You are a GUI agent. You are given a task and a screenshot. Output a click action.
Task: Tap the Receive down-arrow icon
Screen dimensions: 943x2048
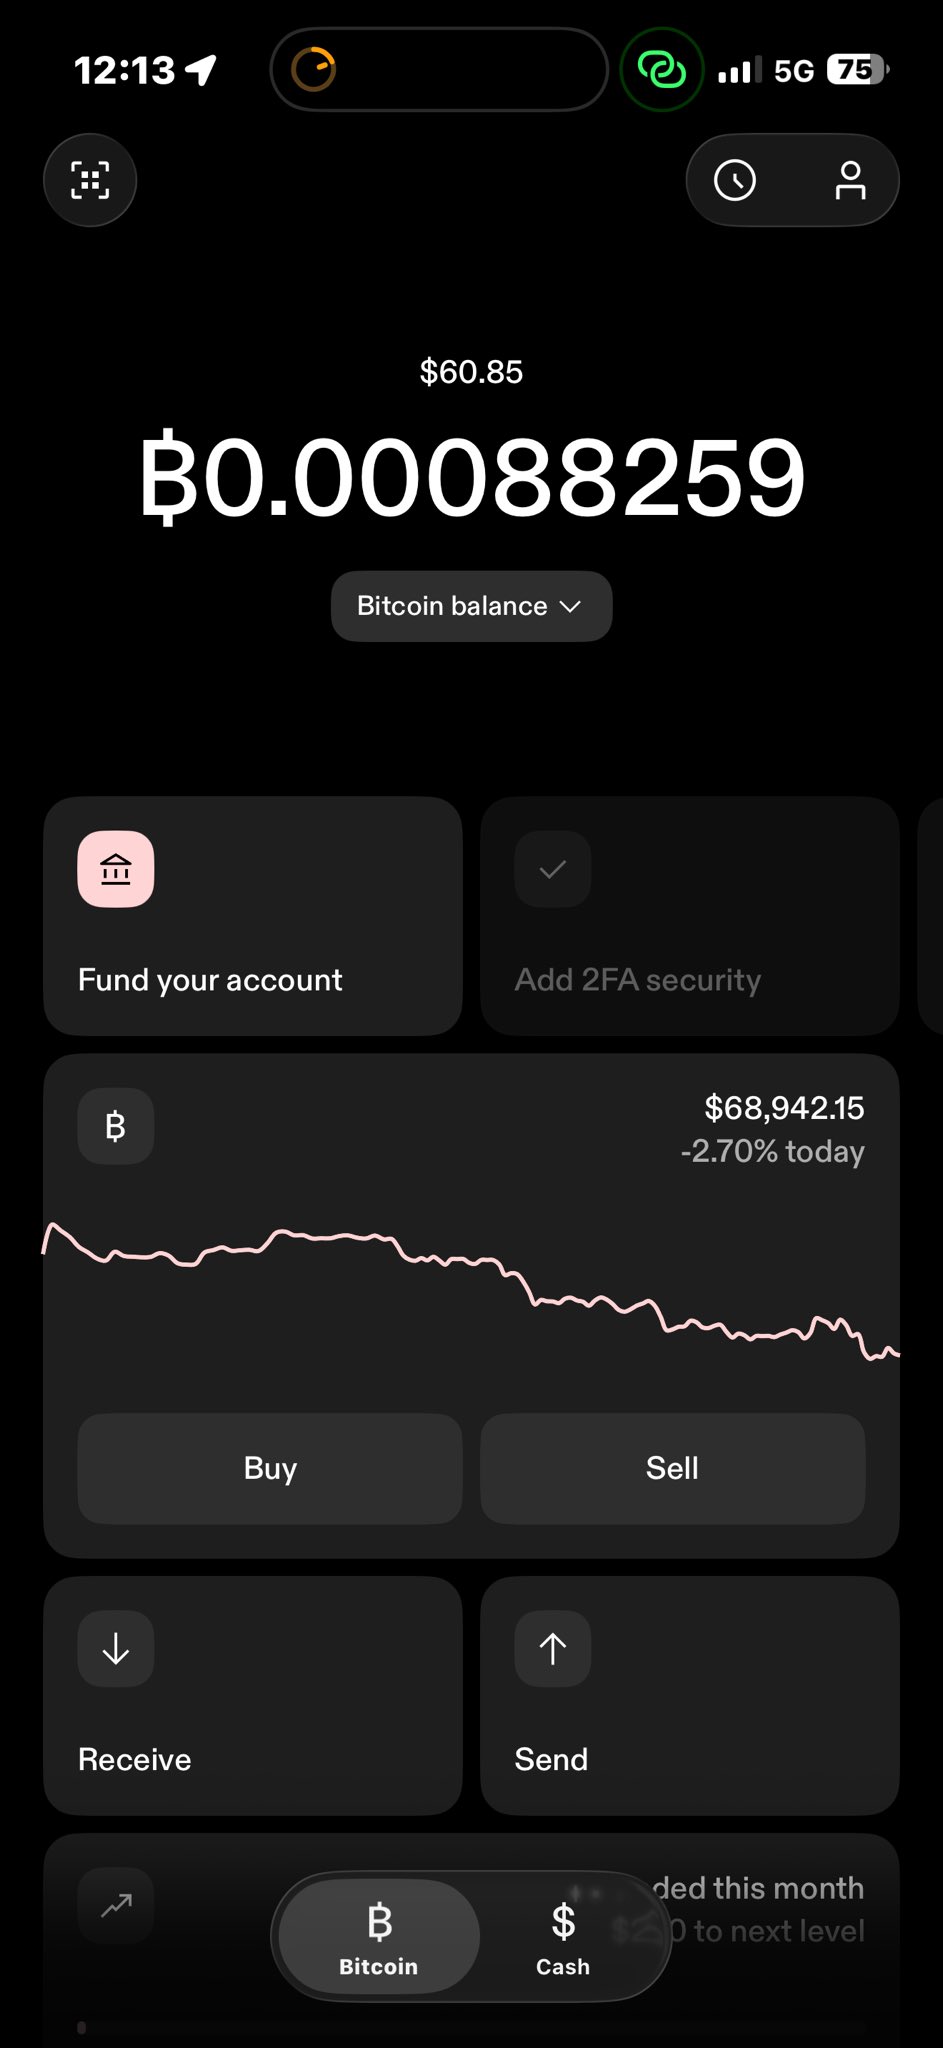(116, 1649)
